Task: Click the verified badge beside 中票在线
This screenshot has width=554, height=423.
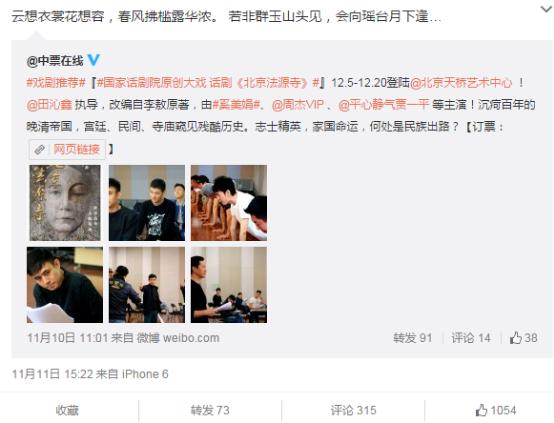Action: point(93,60)
